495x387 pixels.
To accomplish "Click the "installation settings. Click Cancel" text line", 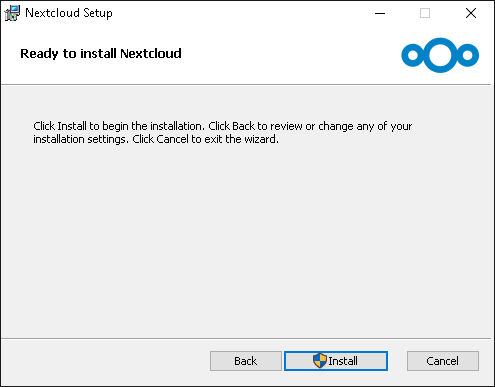I will click(x=156, y=139).
